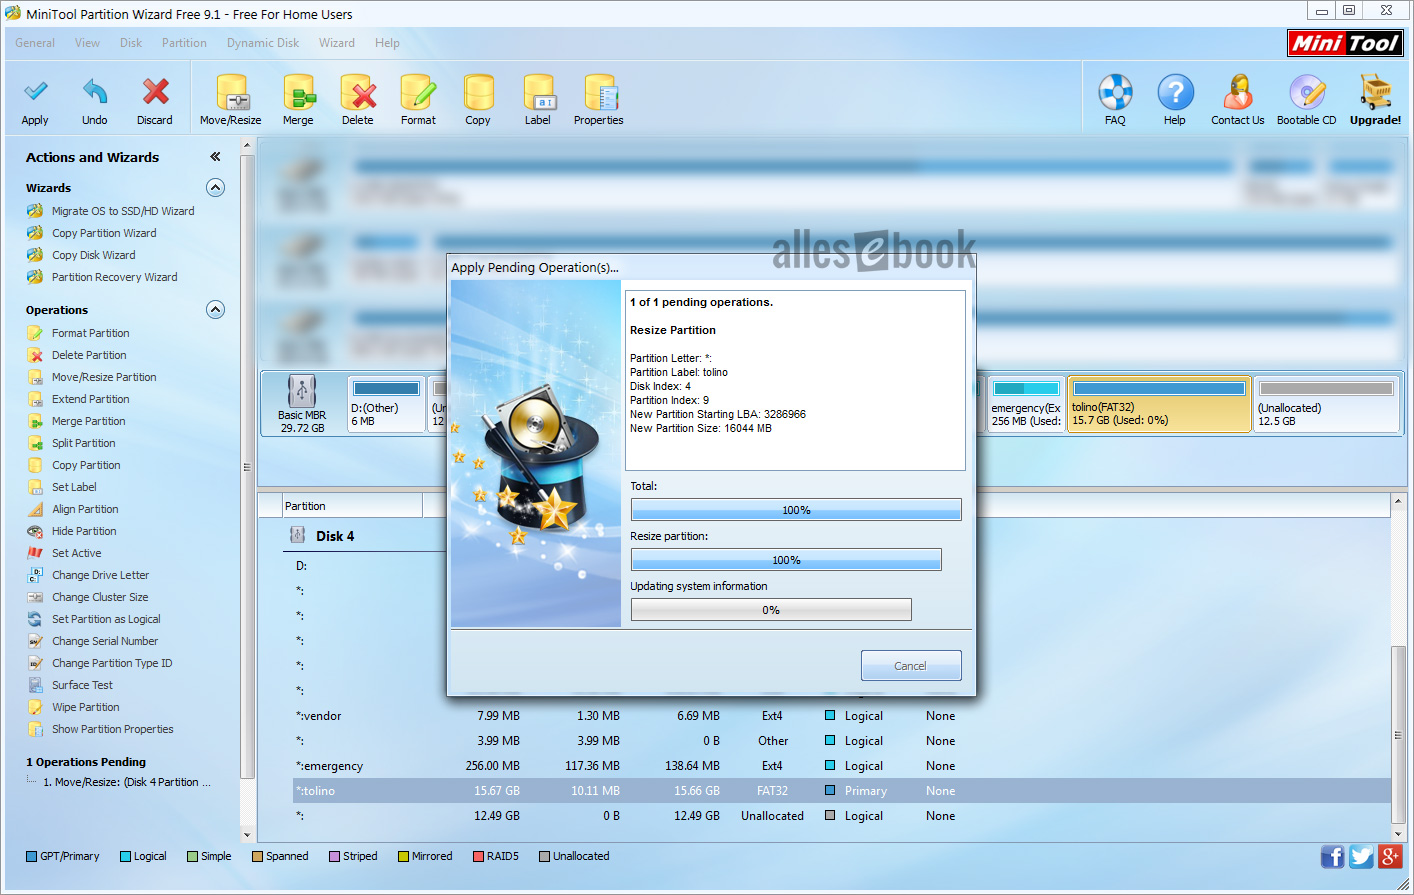Click the Extend Partition operation
Image resolution: width=1414 pixels, height=895 pixels.
91,399
